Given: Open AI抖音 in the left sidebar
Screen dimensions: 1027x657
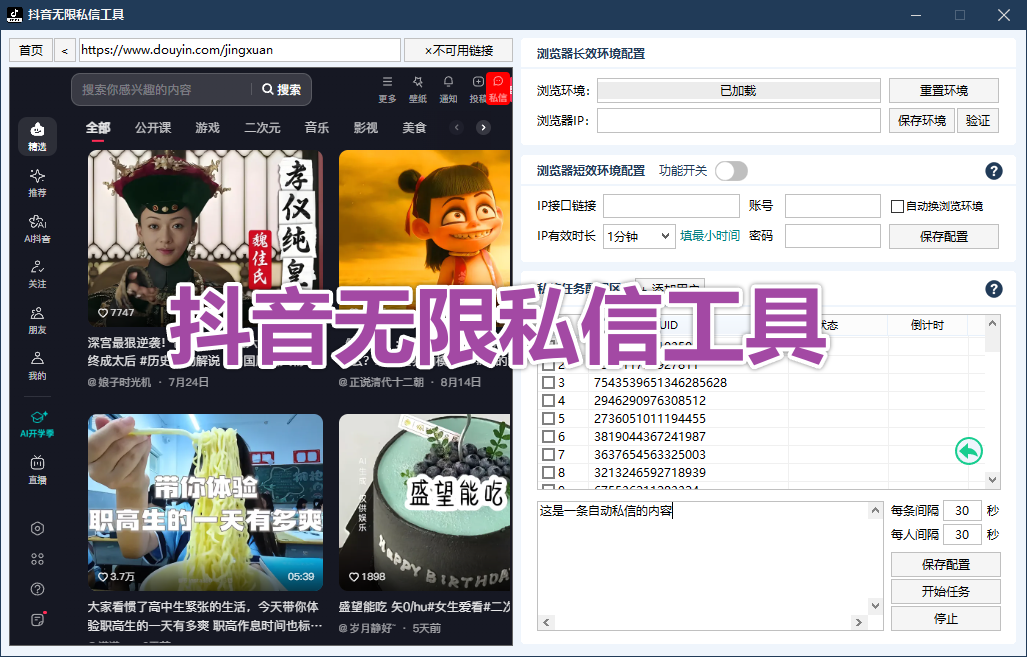Looking at the screenshot, I should [37, 228].
